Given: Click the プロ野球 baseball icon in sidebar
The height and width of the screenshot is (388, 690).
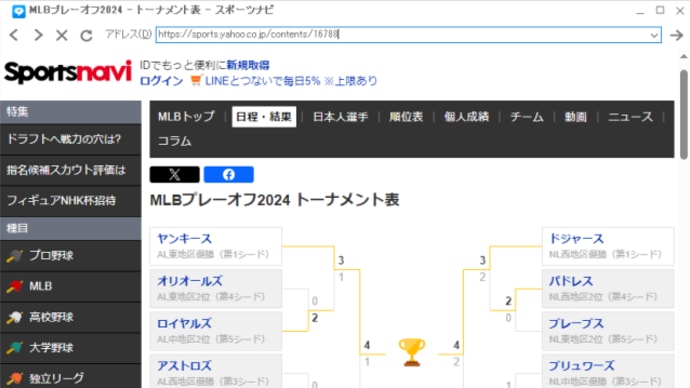Looking at the screenshot, I should pos(15,256).
